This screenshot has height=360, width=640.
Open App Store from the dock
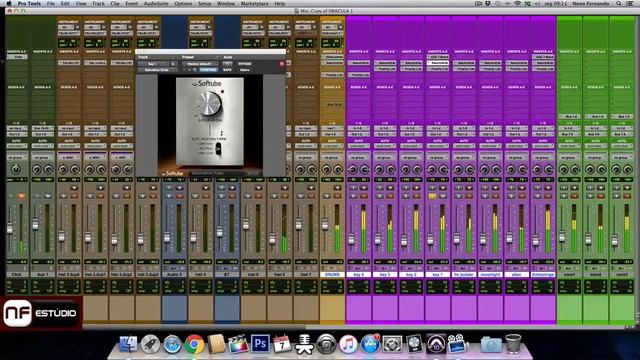coord(370,344)
